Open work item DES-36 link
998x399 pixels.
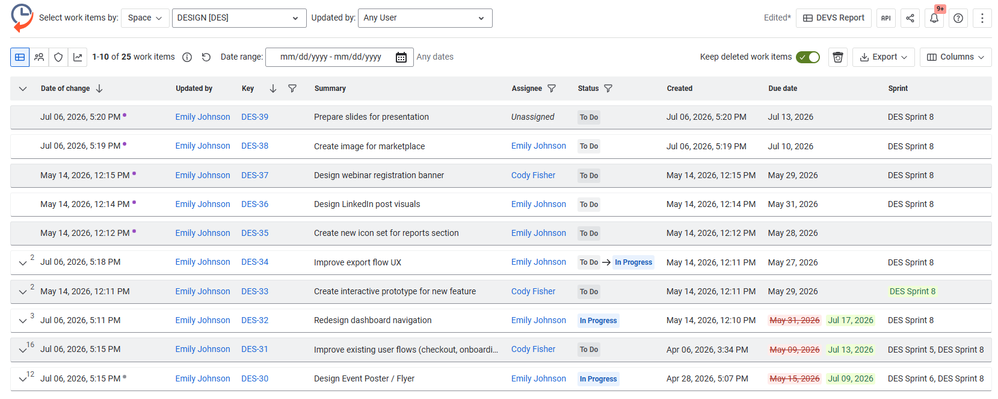pos(255,204)
